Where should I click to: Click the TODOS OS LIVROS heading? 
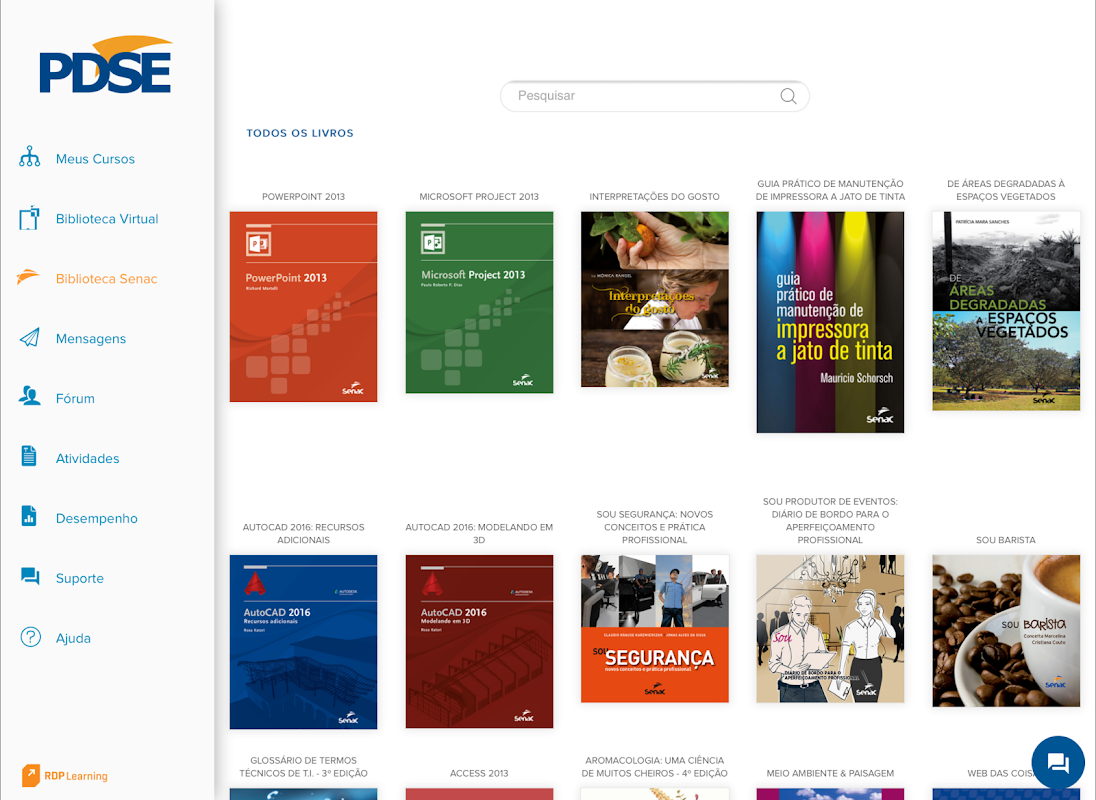click(x=300, y=133)
